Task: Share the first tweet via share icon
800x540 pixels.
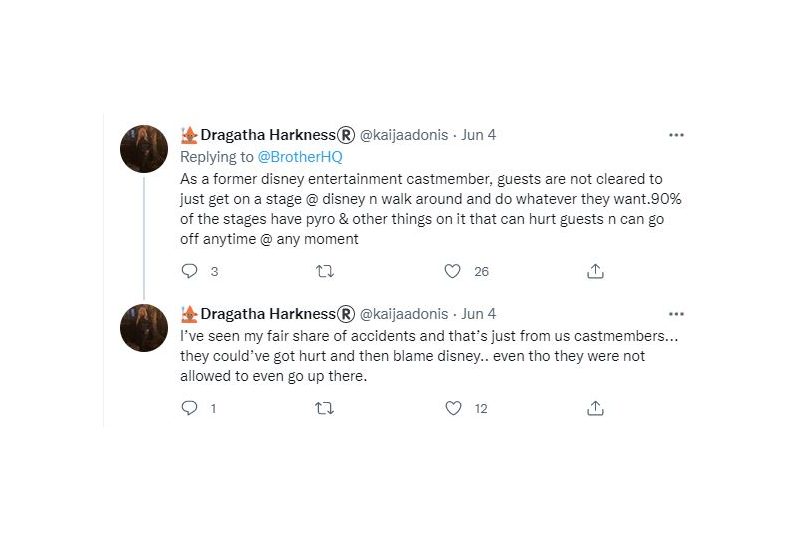Action: coord(595,271)
